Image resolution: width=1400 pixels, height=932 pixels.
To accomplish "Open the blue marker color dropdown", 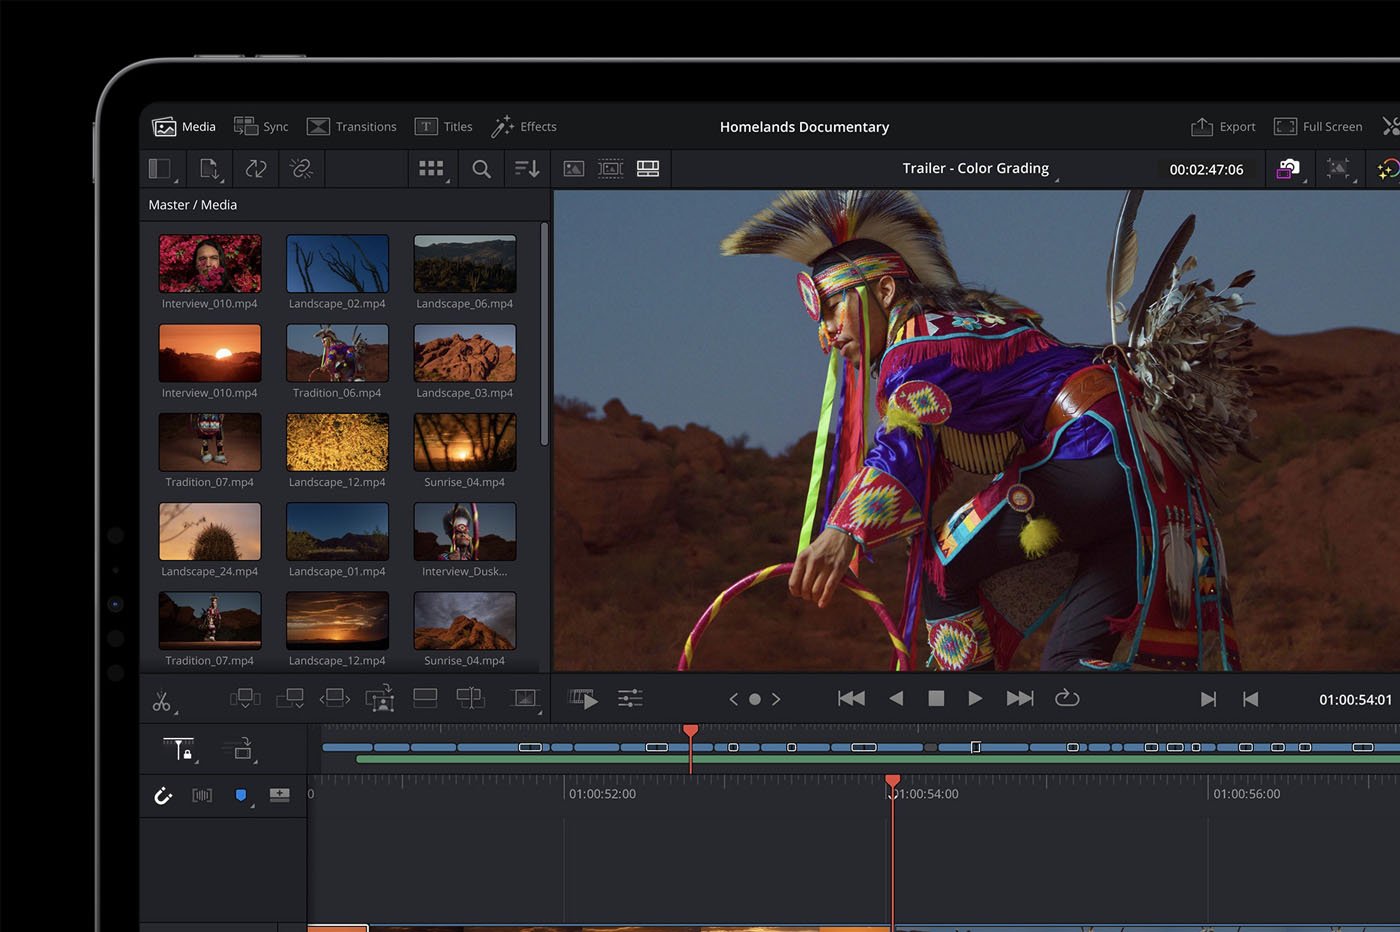I will [241, 796].
